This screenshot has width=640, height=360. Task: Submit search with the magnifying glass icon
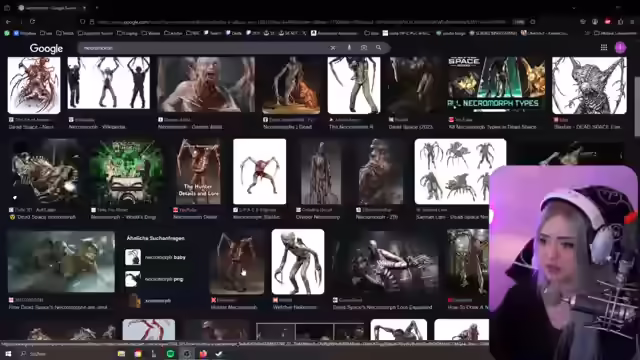(x=378, y=48)
